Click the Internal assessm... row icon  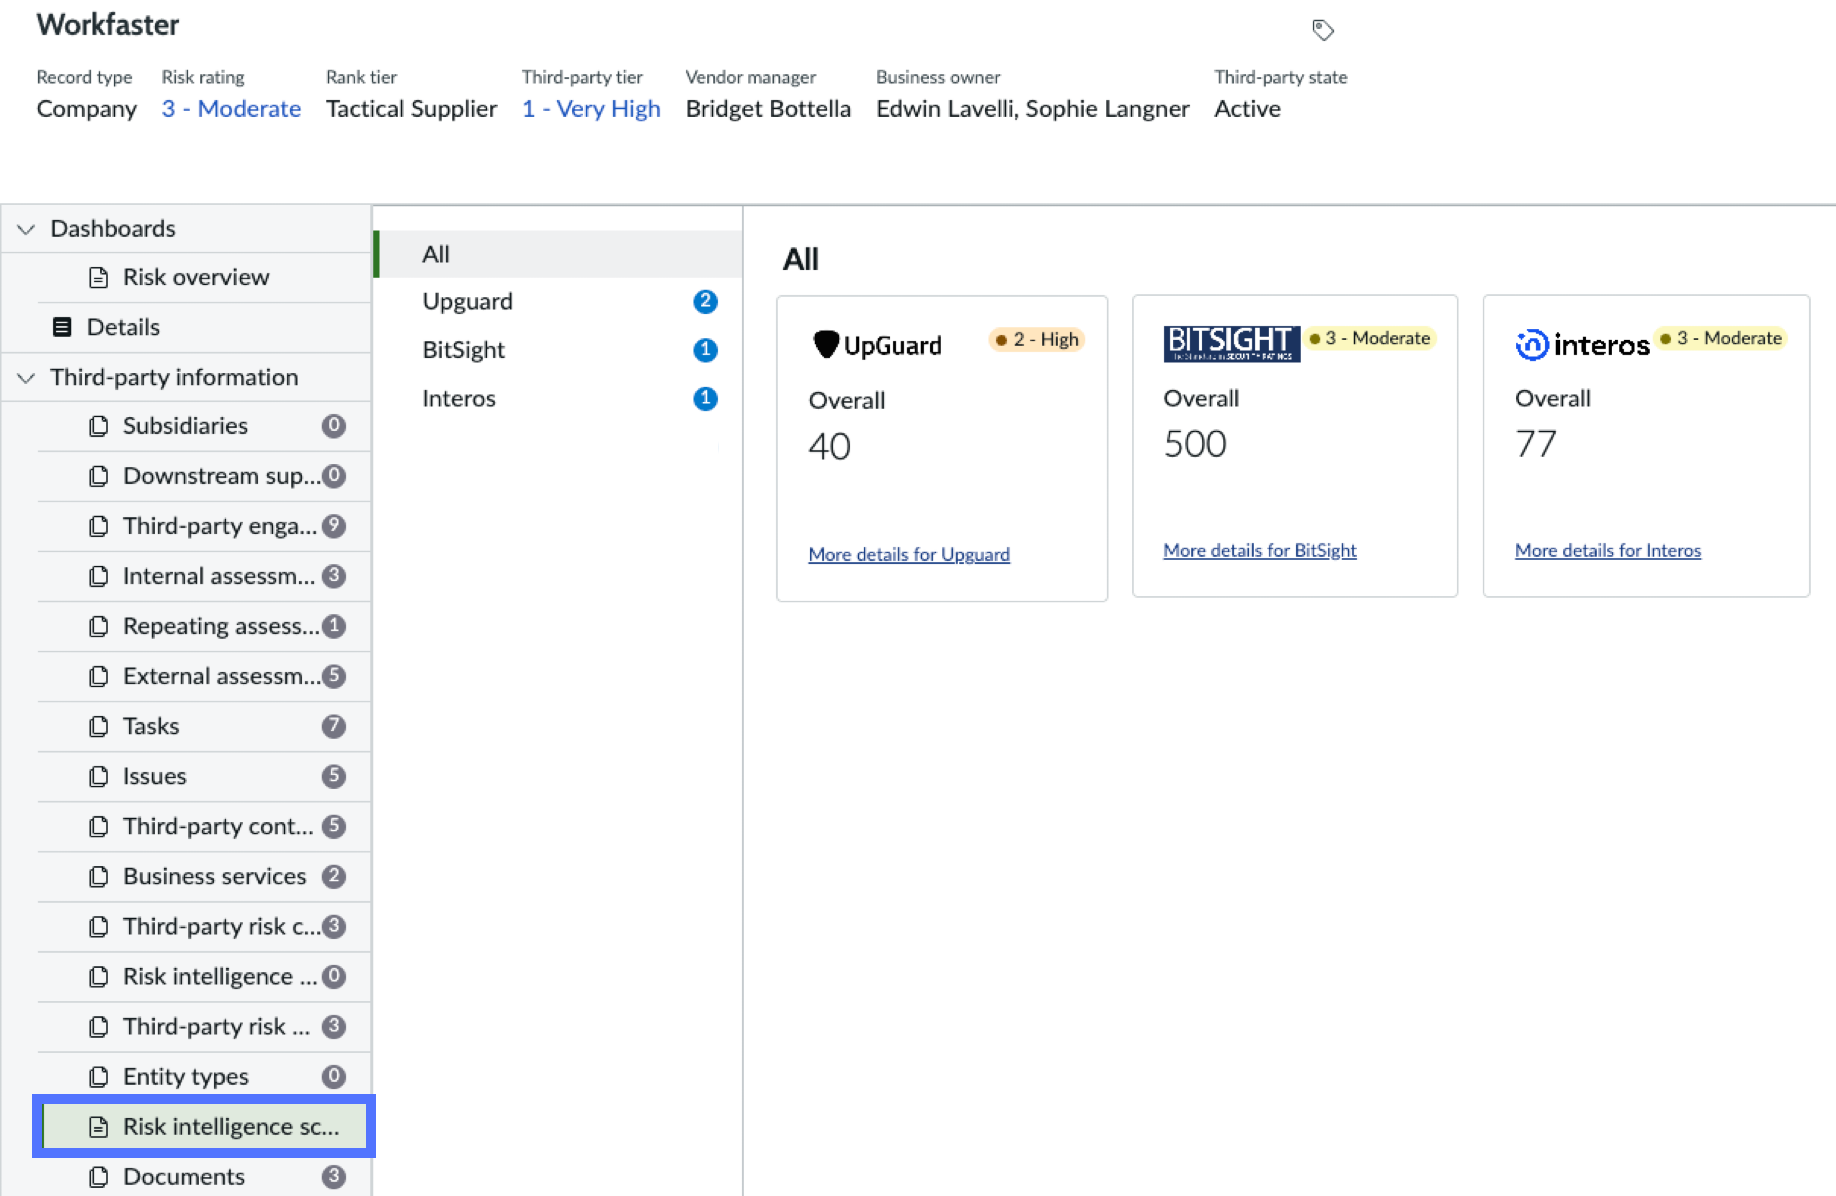pyautogui.click(x=98, y=576)
